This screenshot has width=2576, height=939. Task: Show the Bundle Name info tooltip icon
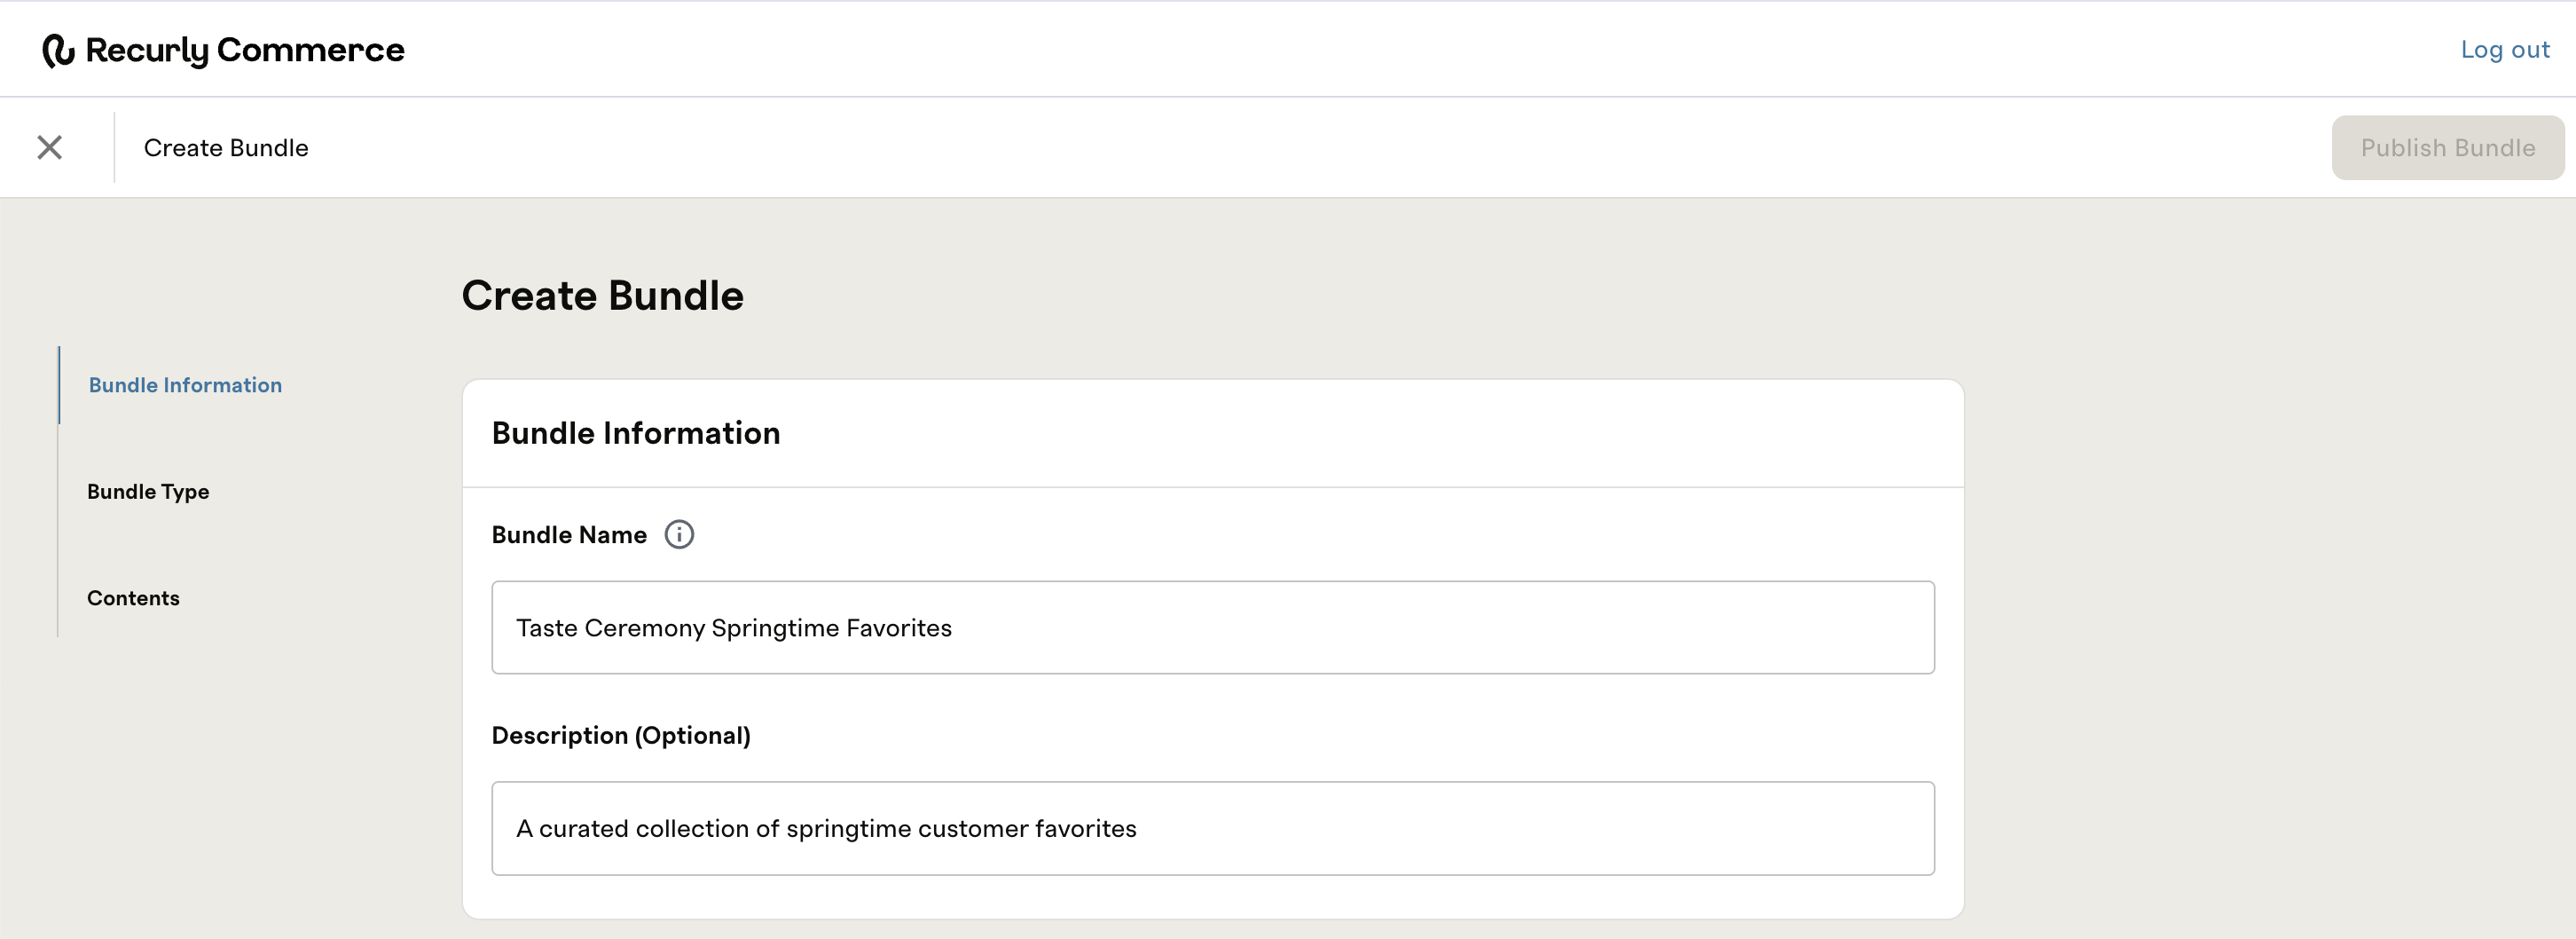click(679, 535)
